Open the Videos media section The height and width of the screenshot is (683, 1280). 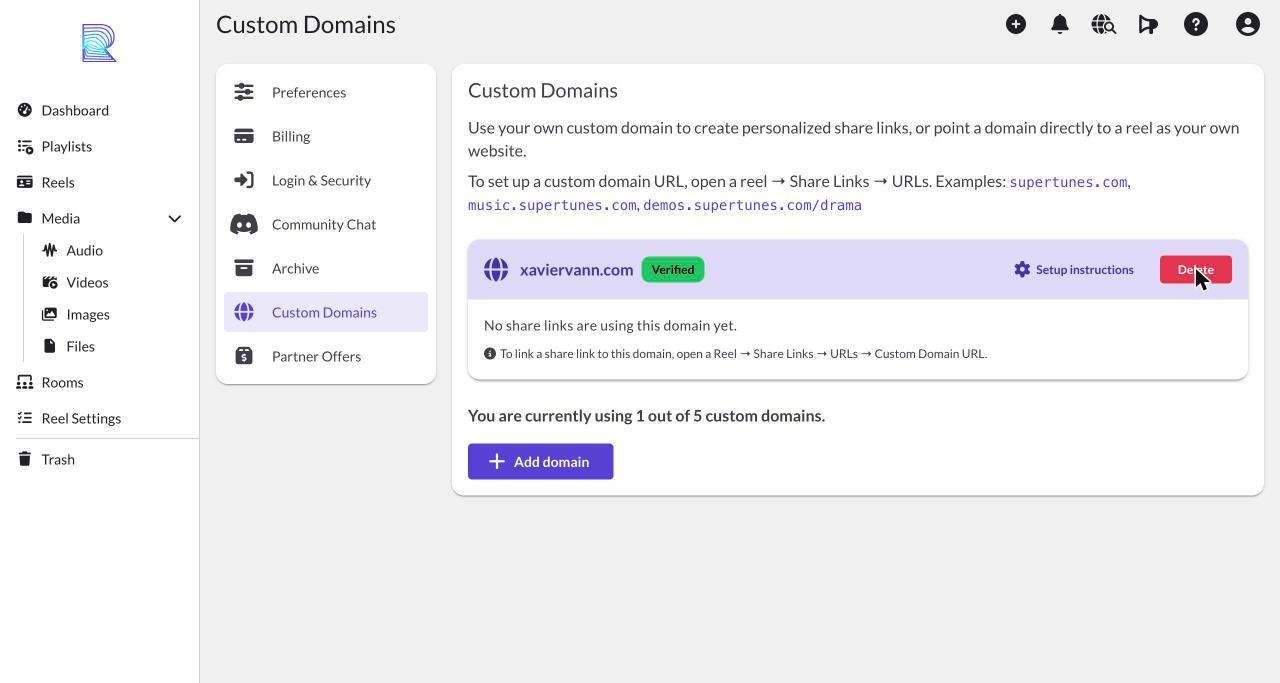point(87,282)
